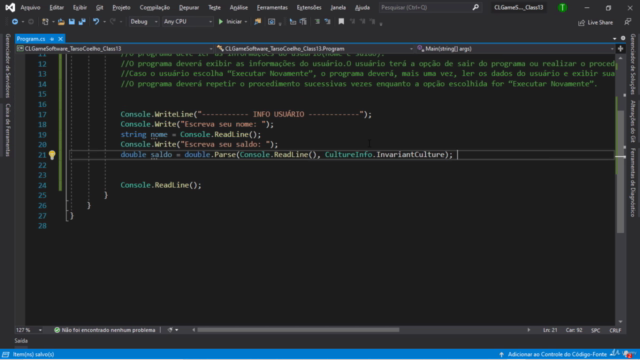The image size is (640, 360).
Task: Open the find in files icon
Action: point(258,22)
